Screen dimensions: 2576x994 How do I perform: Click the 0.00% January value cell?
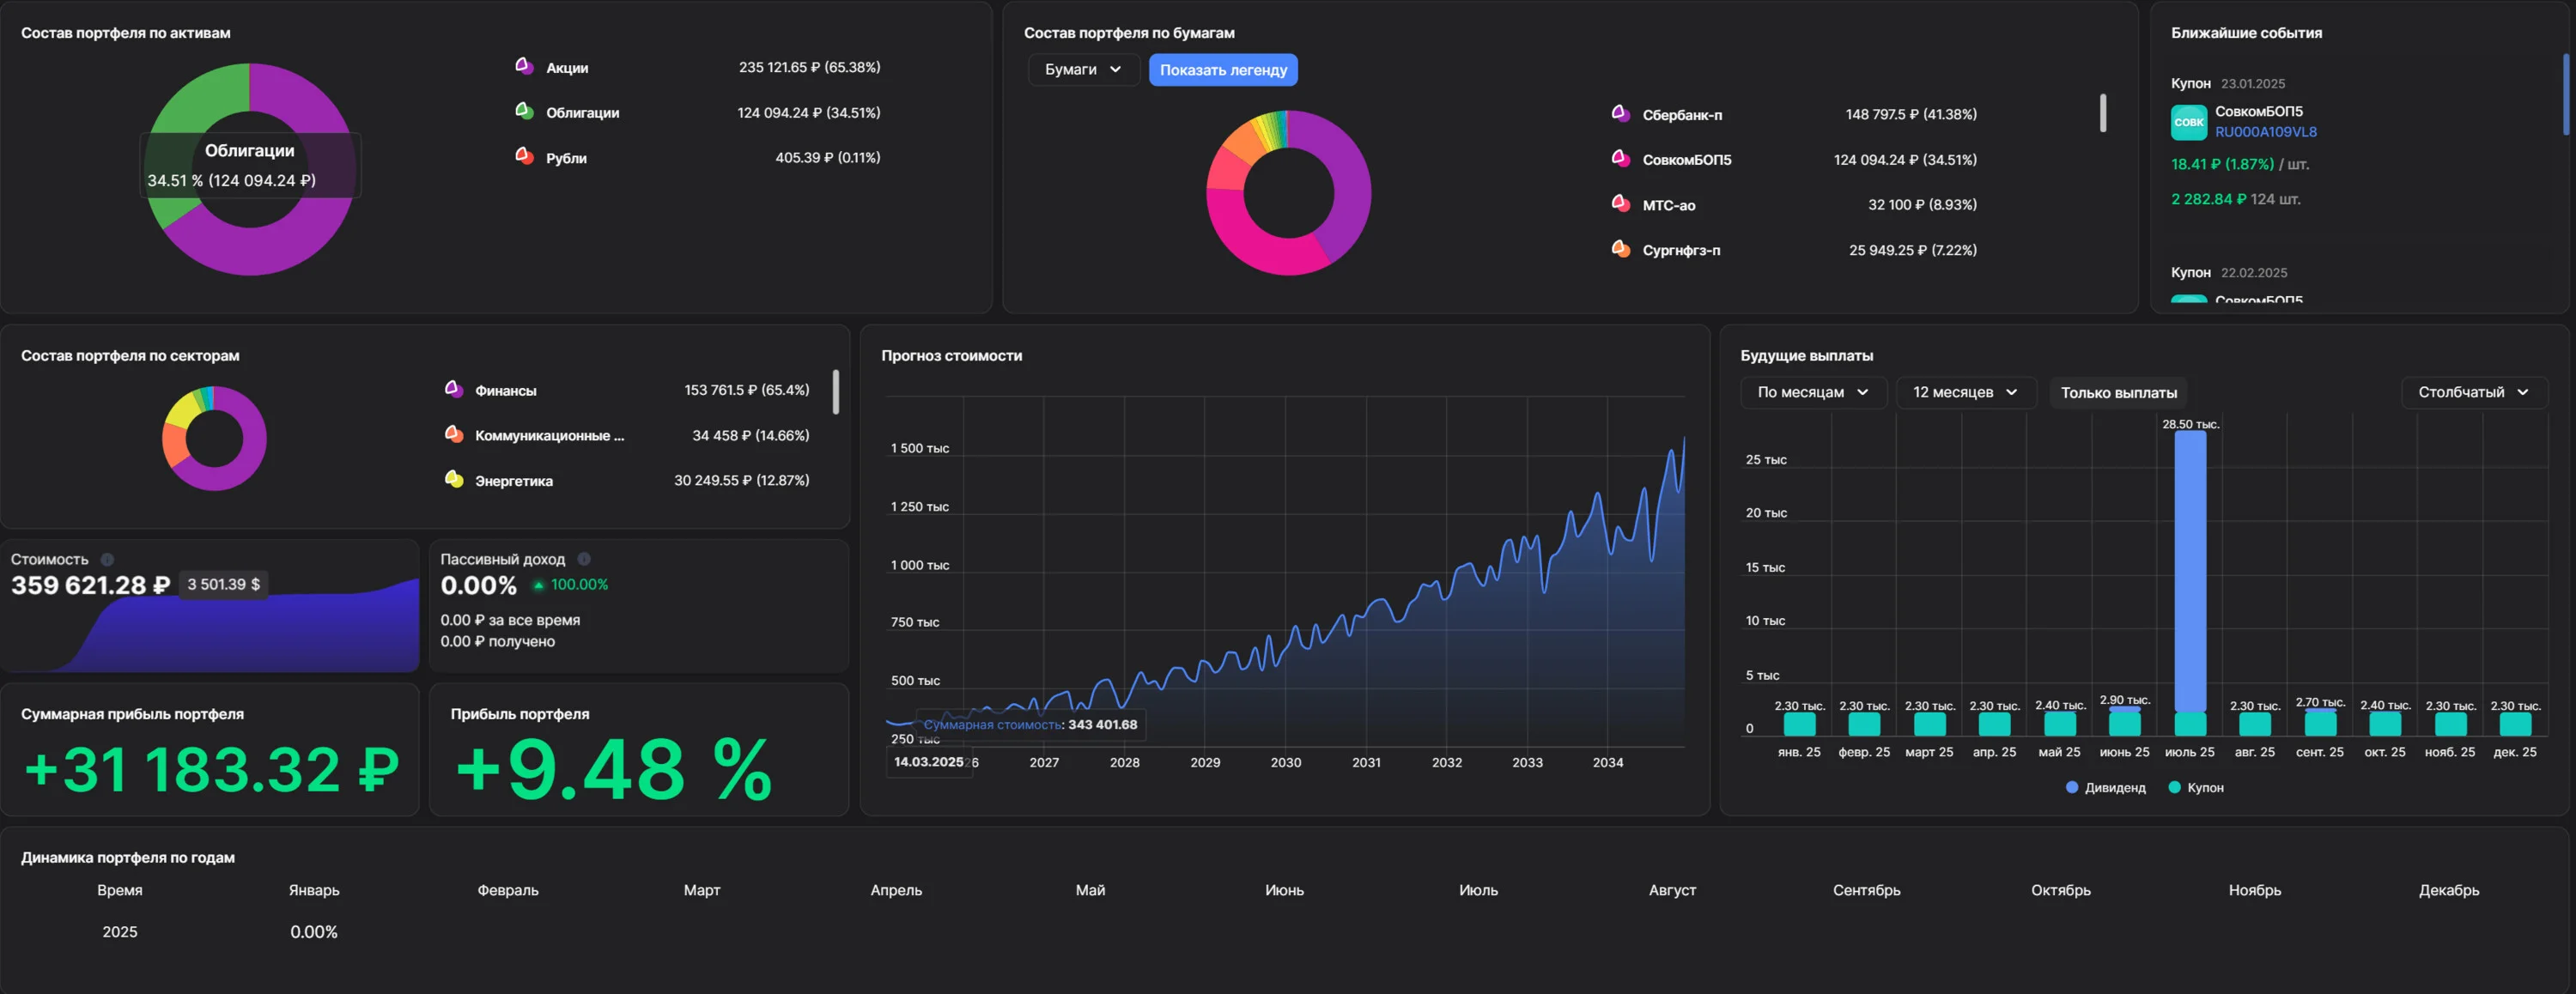tap(314, 931)
